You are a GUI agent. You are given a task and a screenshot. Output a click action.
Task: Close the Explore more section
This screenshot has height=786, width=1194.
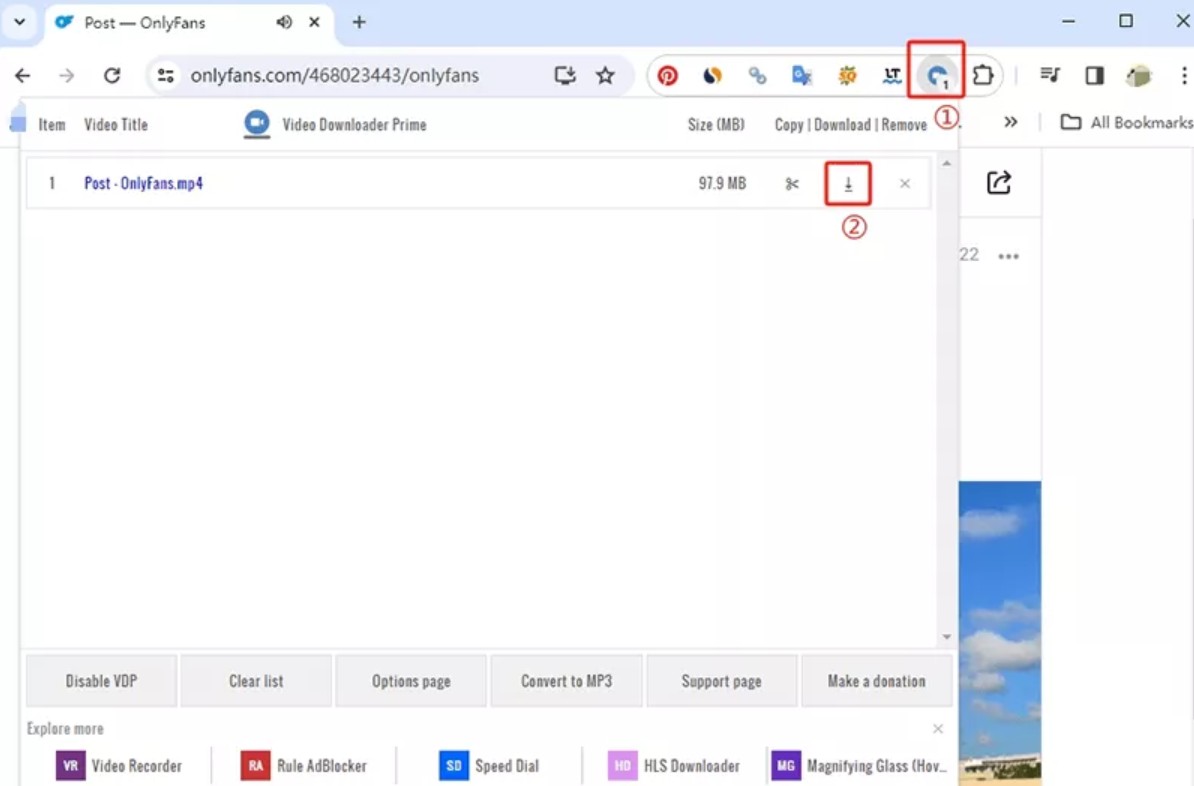point(938,729)
